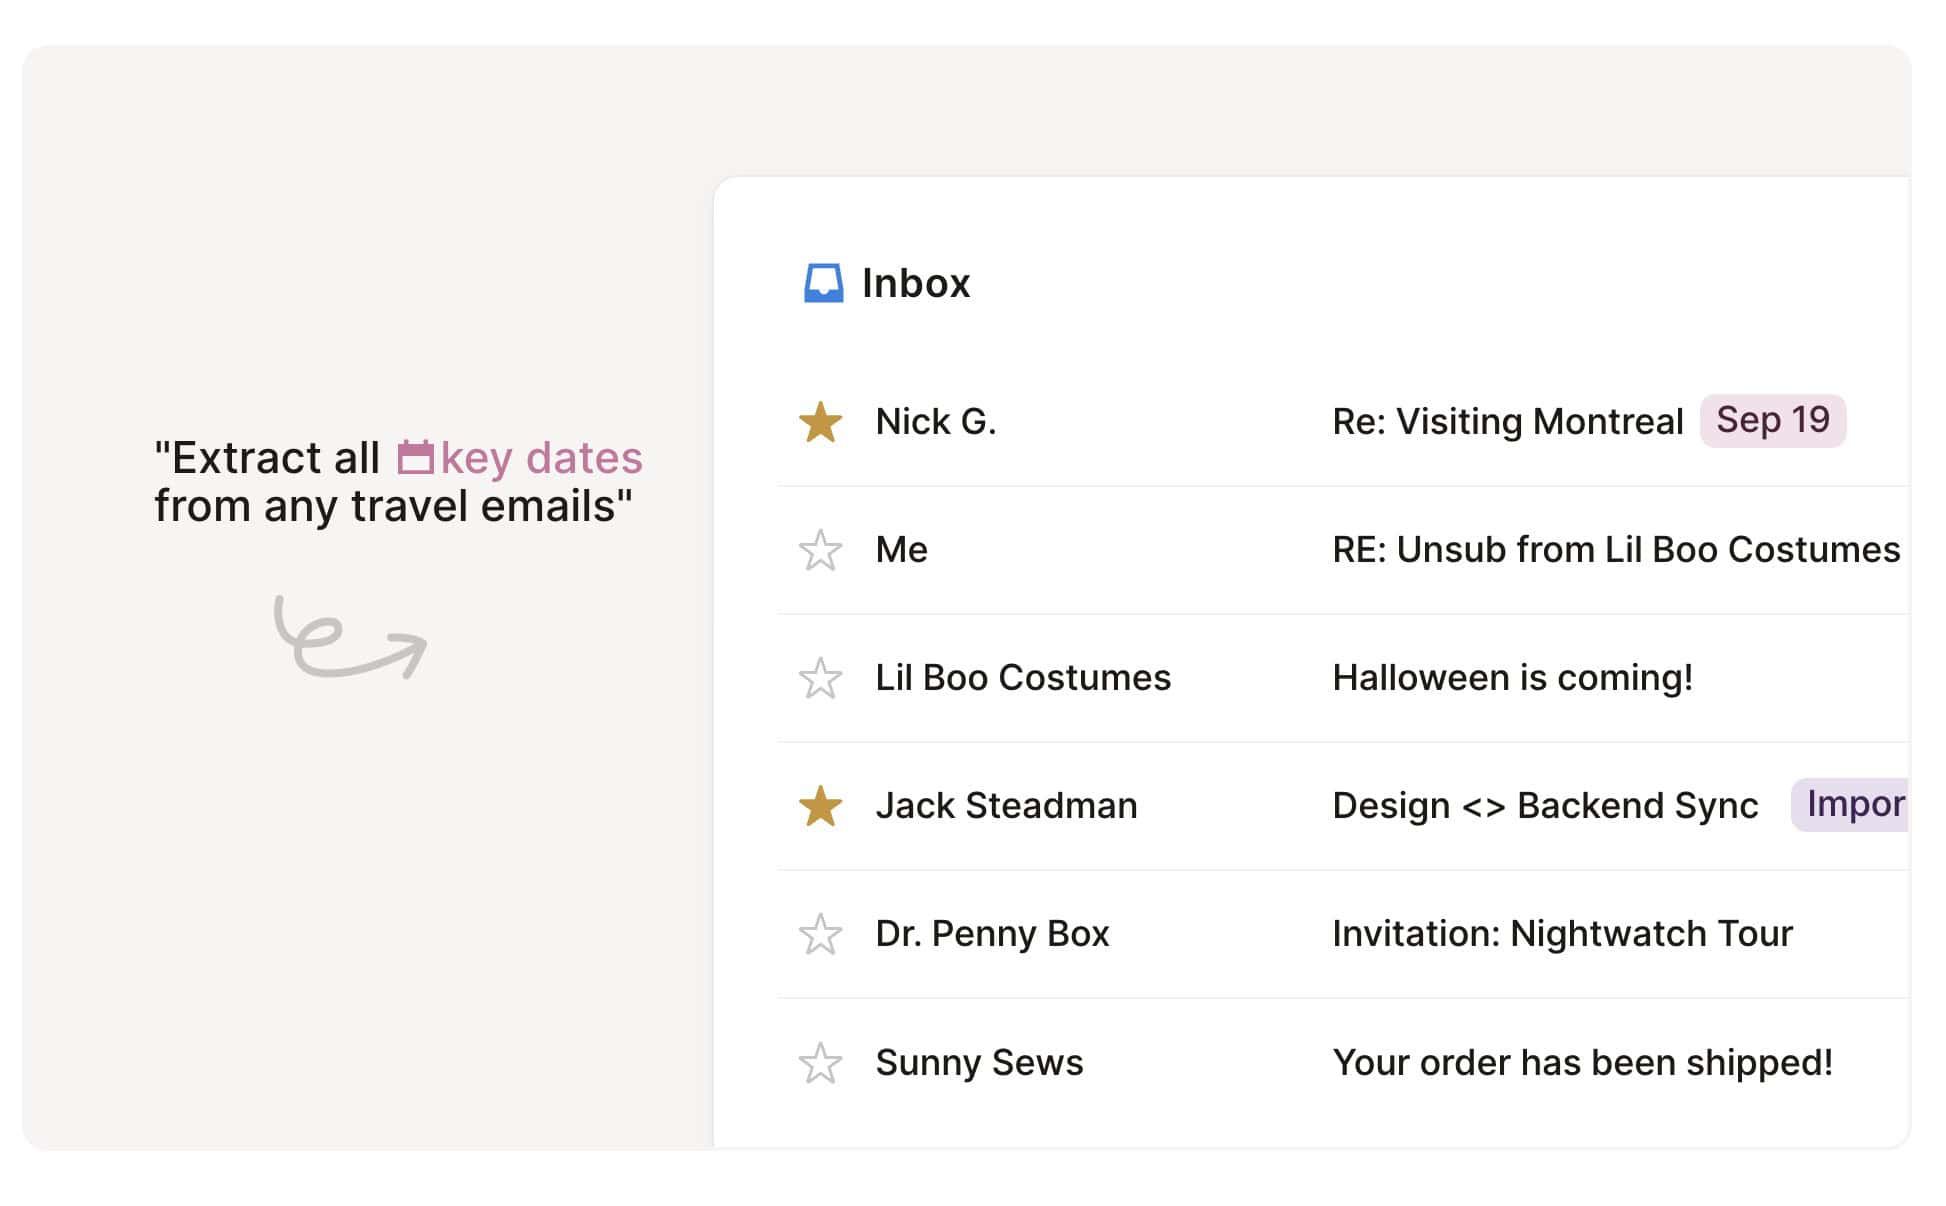Star the Lil Boo Costumes email
The height and width of the screenshot is (1206, 1946).
tap(820, 678)
